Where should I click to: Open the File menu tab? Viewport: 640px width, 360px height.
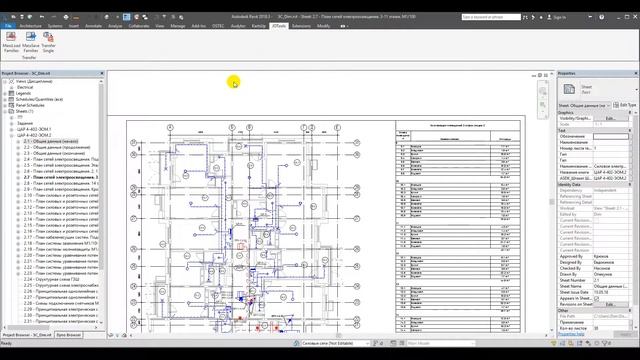(8, 26)
